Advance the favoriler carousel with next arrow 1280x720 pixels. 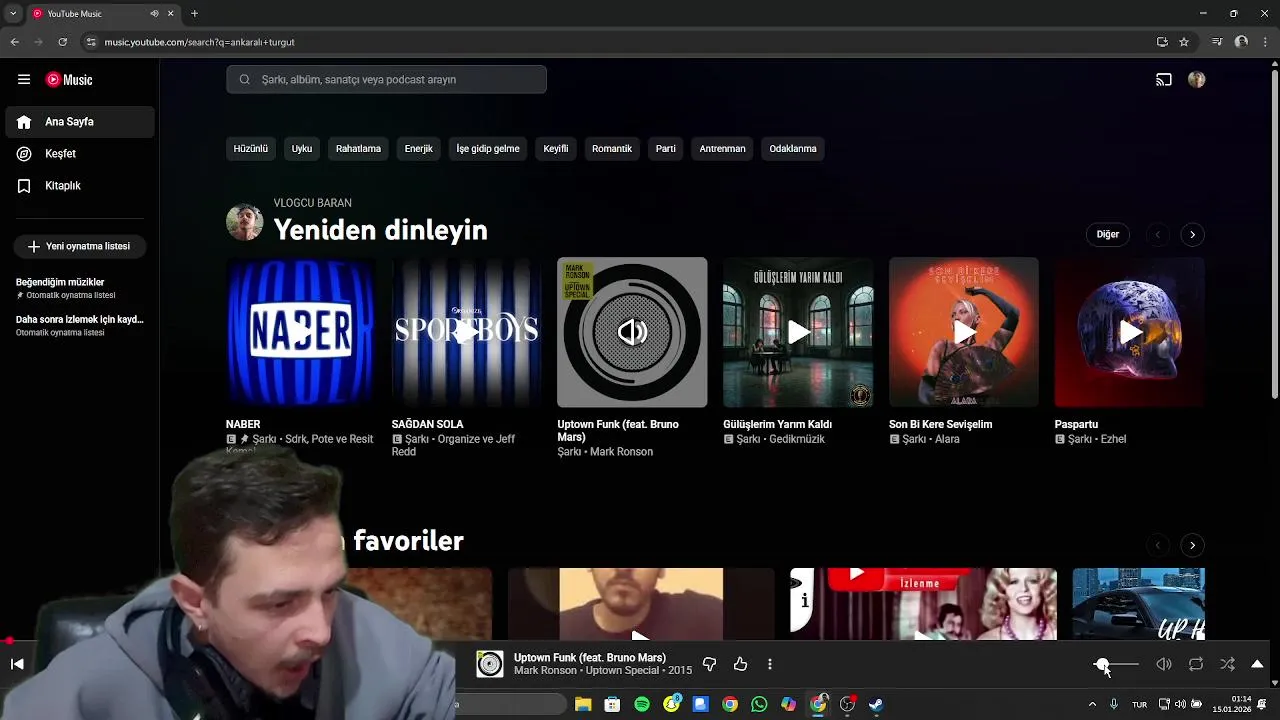point(1192,546)
